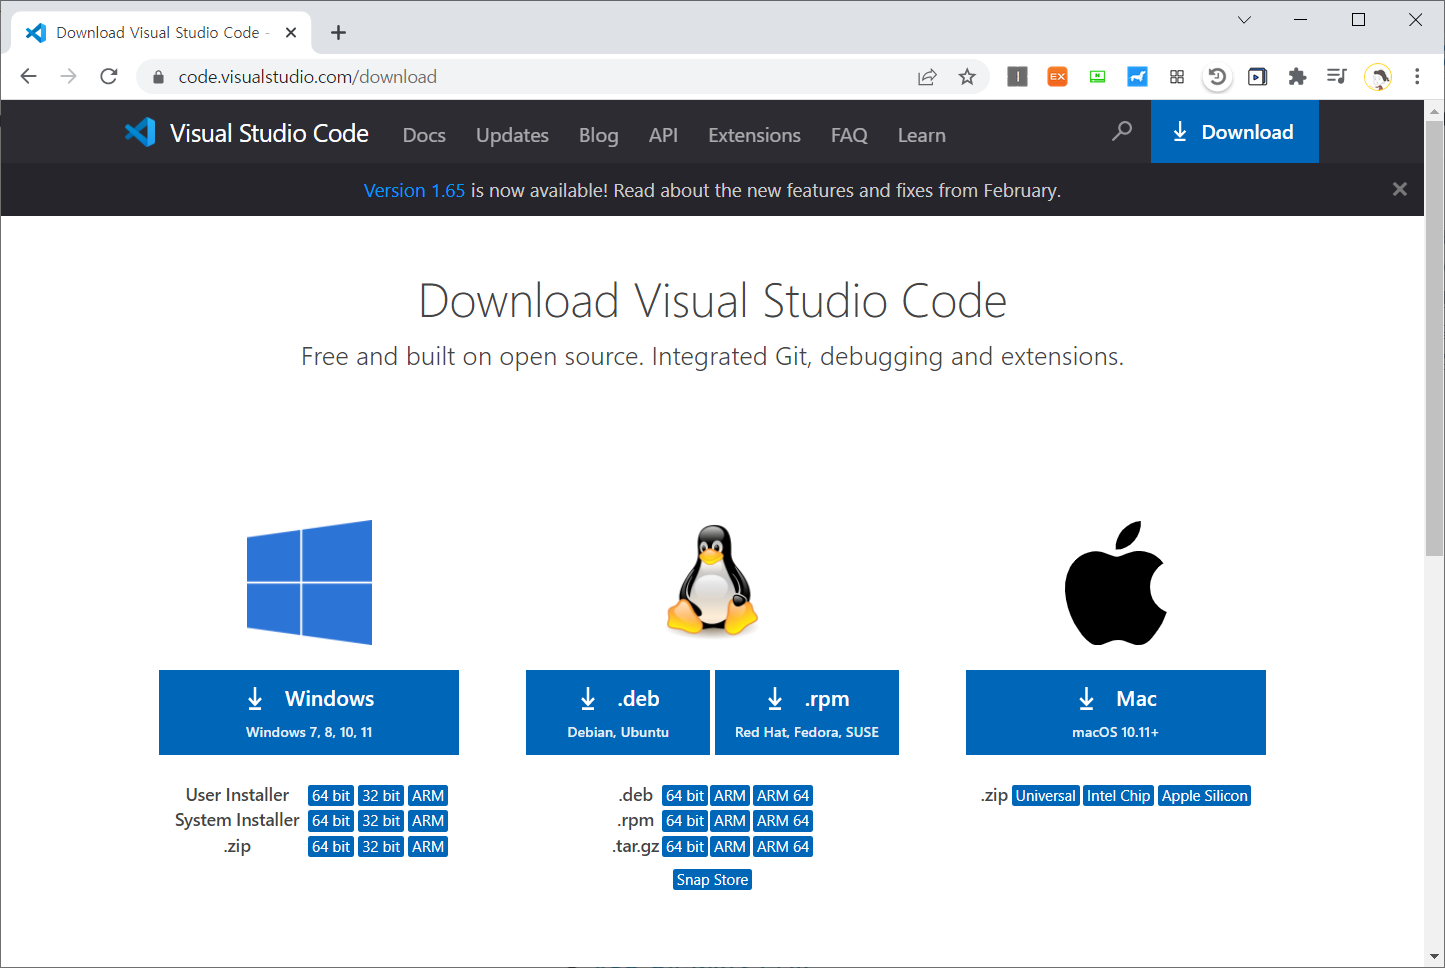The width and height of the screenshot is (1445, 968).
Task: Open the Docs menu item
Action: point(424,135)
